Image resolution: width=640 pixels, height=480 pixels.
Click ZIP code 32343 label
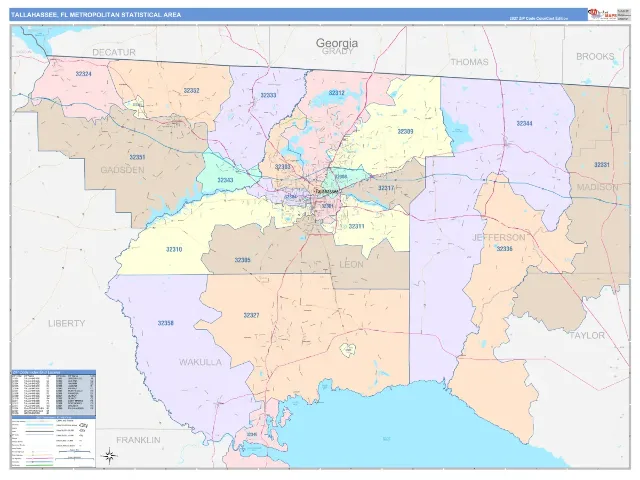point(225,180)
